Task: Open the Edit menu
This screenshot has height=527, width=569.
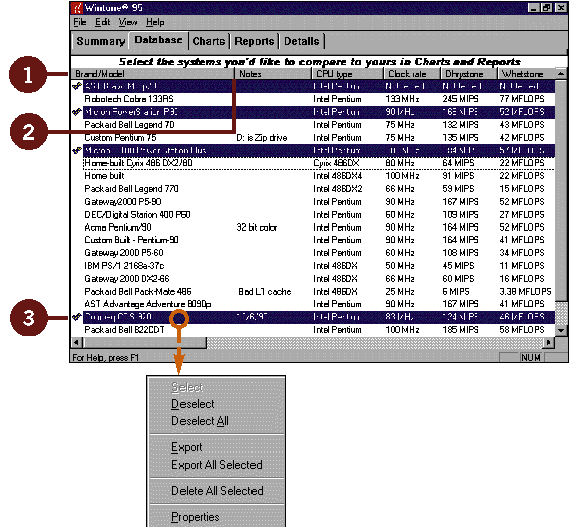Action: tap(102, 23)
